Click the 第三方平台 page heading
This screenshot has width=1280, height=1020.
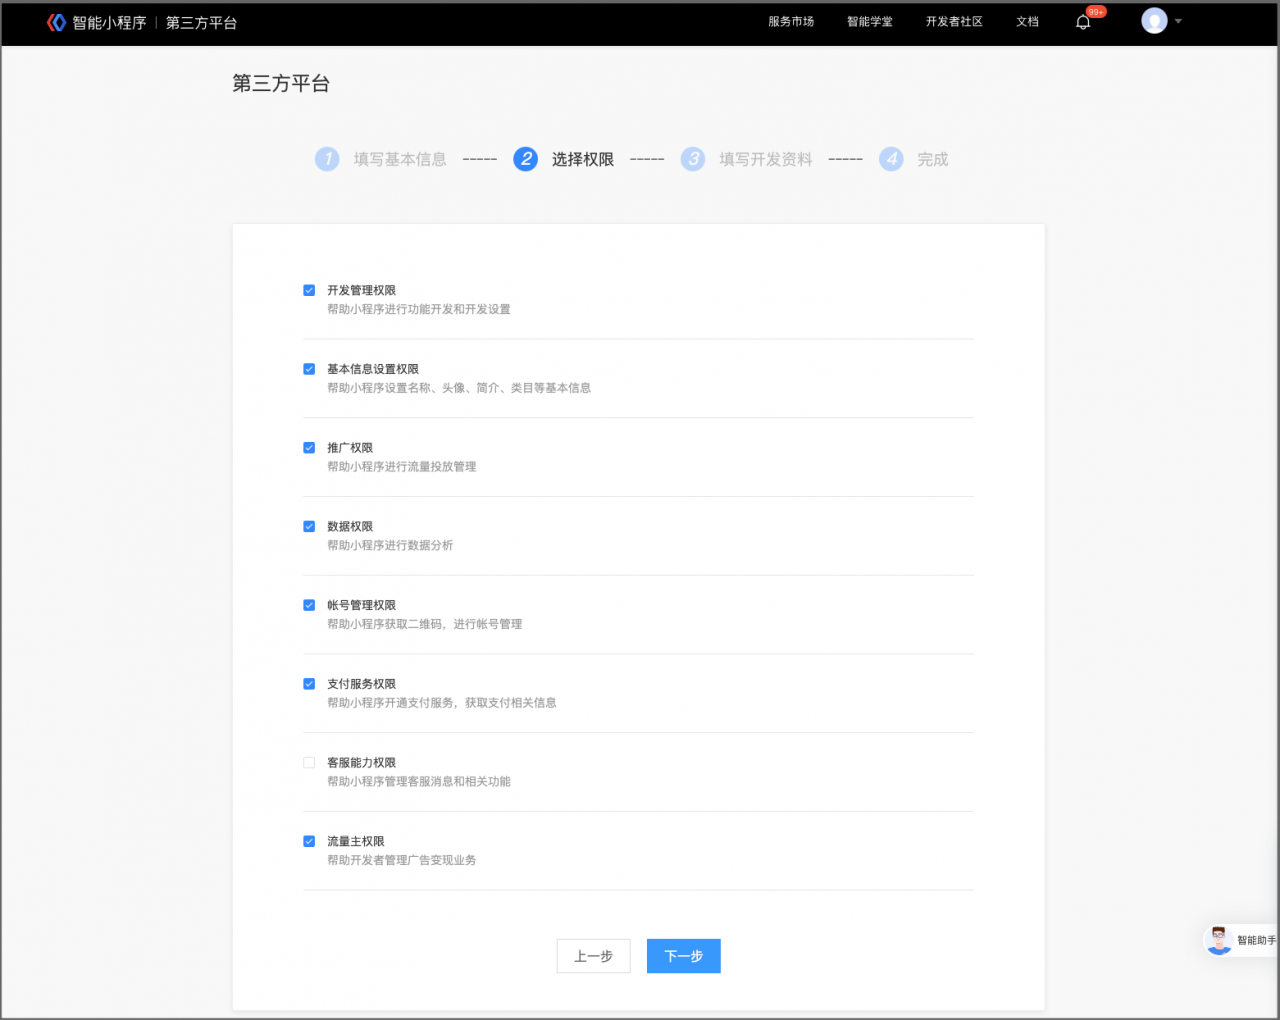tap(281, 84)
